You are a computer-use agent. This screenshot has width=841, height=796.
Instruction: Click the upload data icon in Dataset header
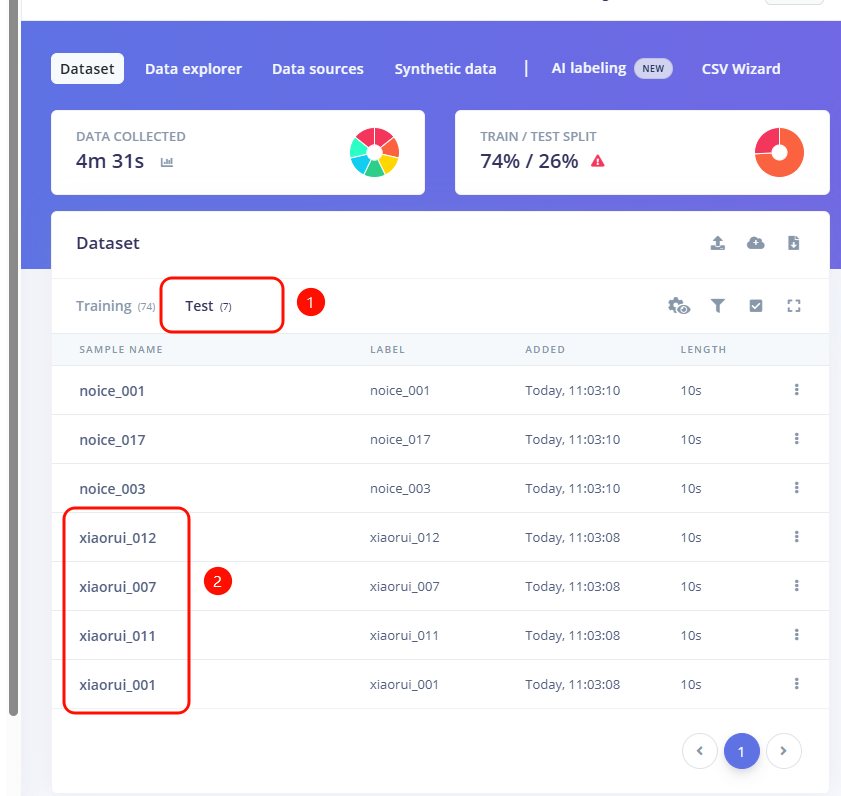click(x=718, y=243)
